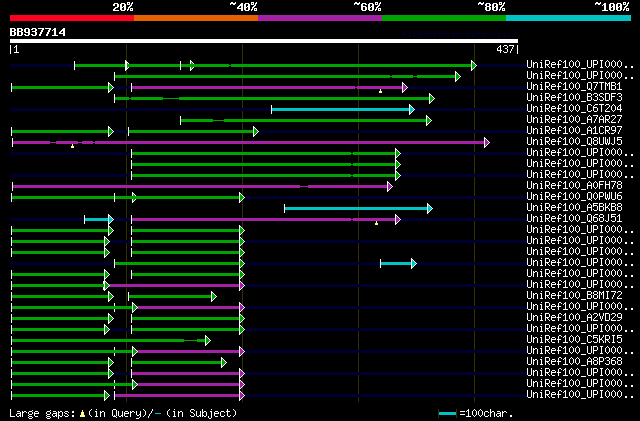Click the purple segment in Q7TMB1 row
The height and width of the screenshot is (421, 640).
pyautogui.click(x=267, y=87)
